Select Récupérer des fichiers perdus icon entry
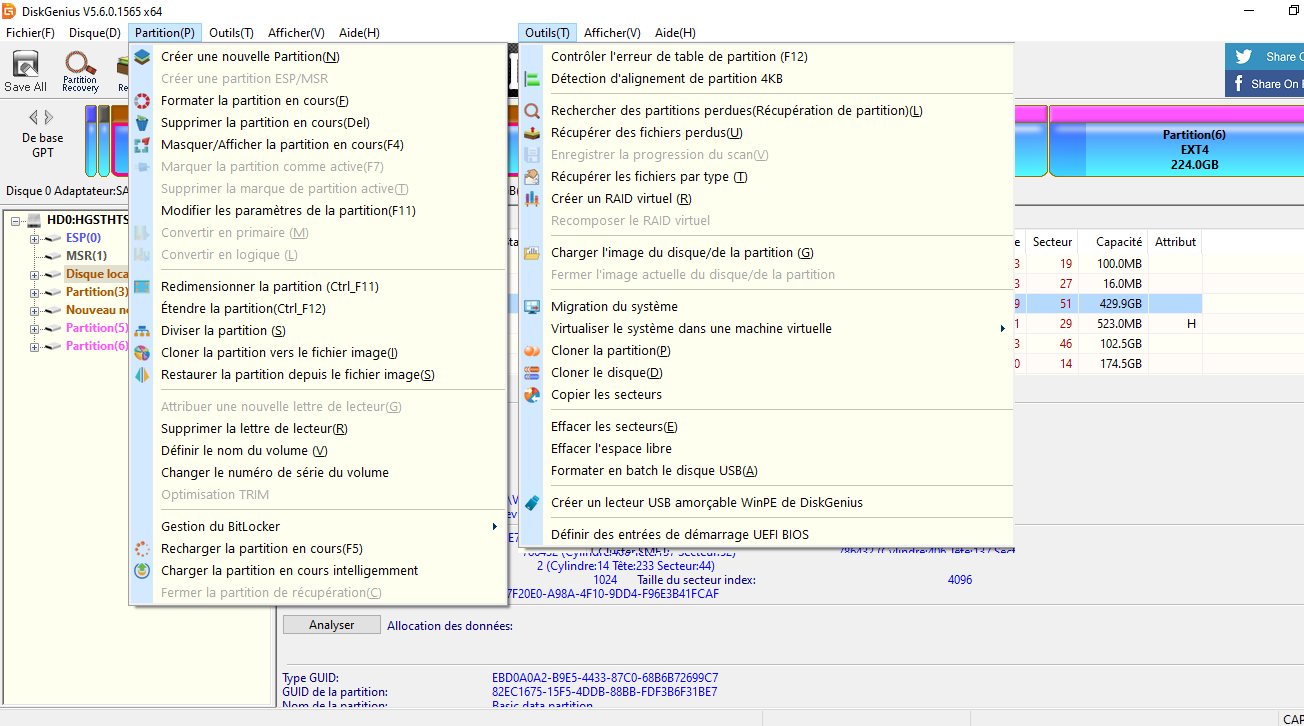The width and height of the screenshot is (1304, 726). pyautogui.click(x=532, y=133)
